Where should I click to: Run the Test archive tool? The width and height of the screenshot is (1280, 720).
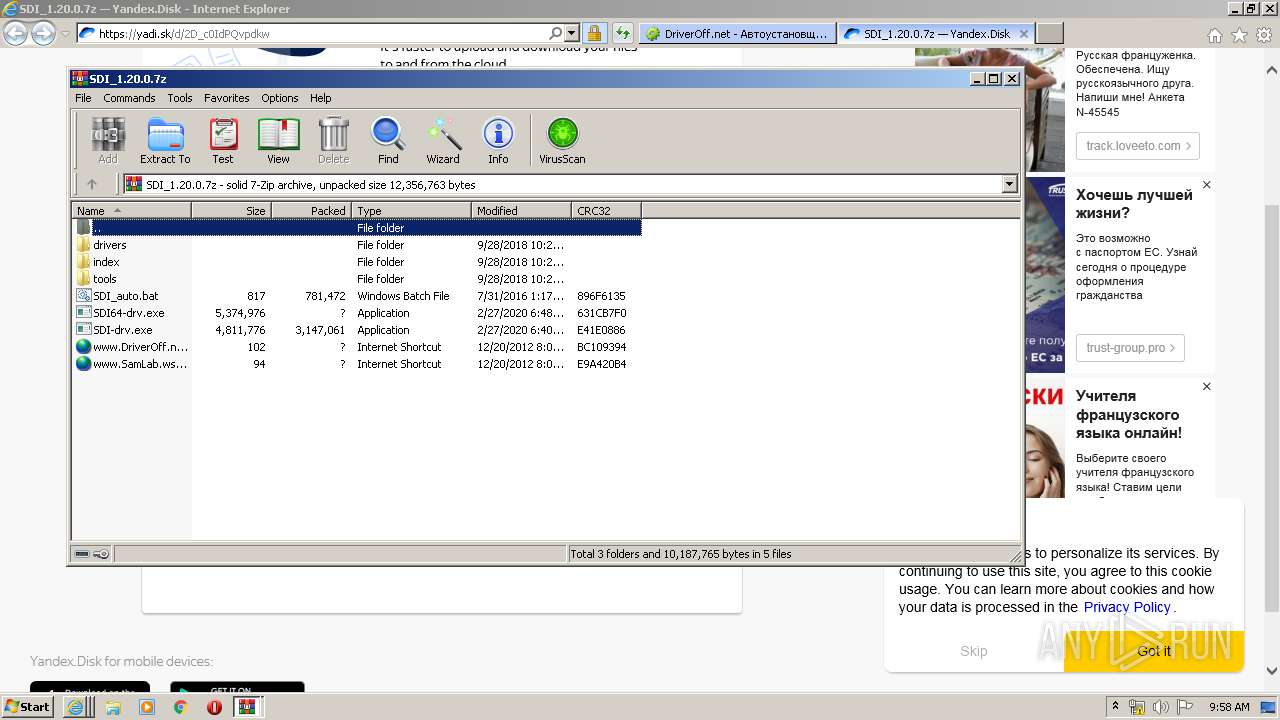(x=223, y=141)
